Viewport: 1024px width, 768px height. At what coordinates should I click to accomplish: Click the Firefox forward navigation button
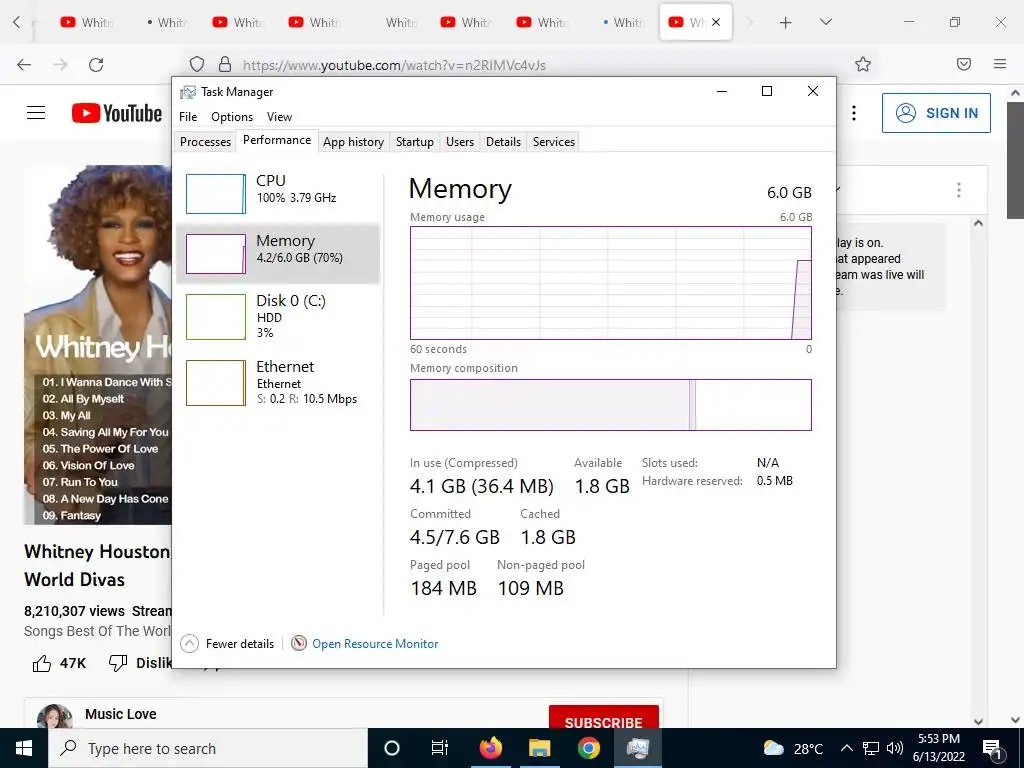60,65
